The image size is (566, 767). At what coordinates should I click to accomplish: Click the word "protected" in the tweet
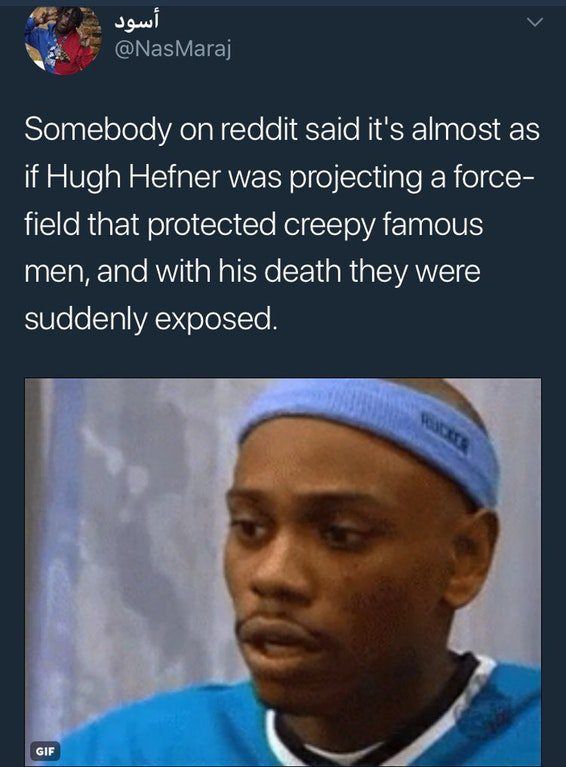coord(212,226)
